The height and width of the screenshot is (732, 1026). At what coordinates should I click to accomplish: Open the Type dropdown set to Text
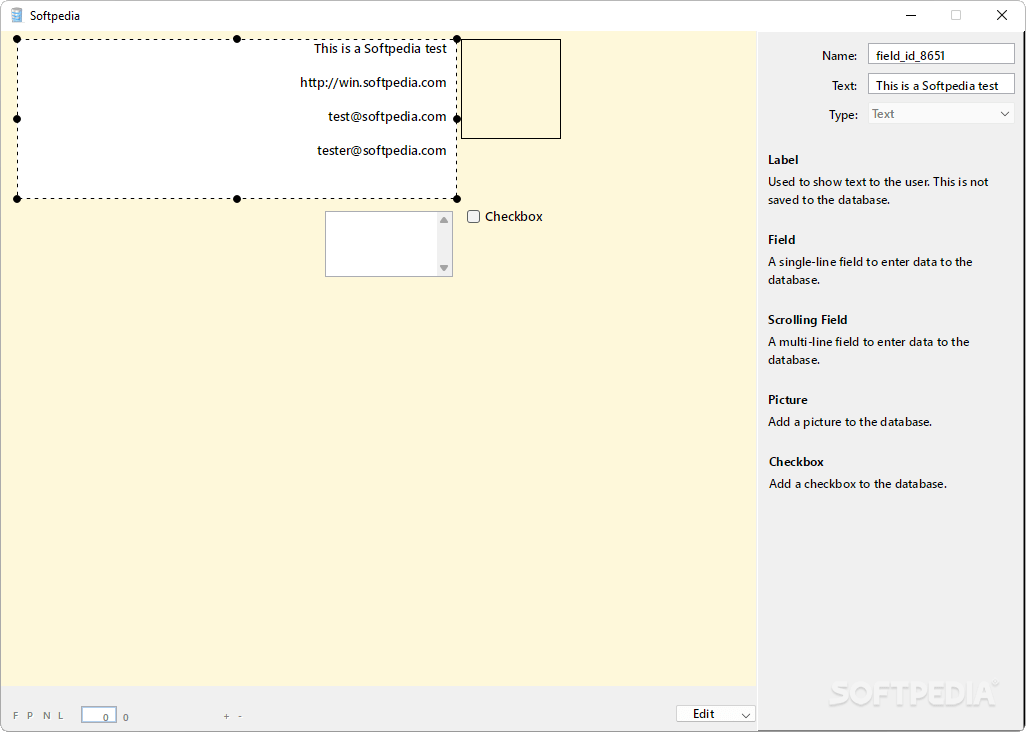tap(941, 114)
